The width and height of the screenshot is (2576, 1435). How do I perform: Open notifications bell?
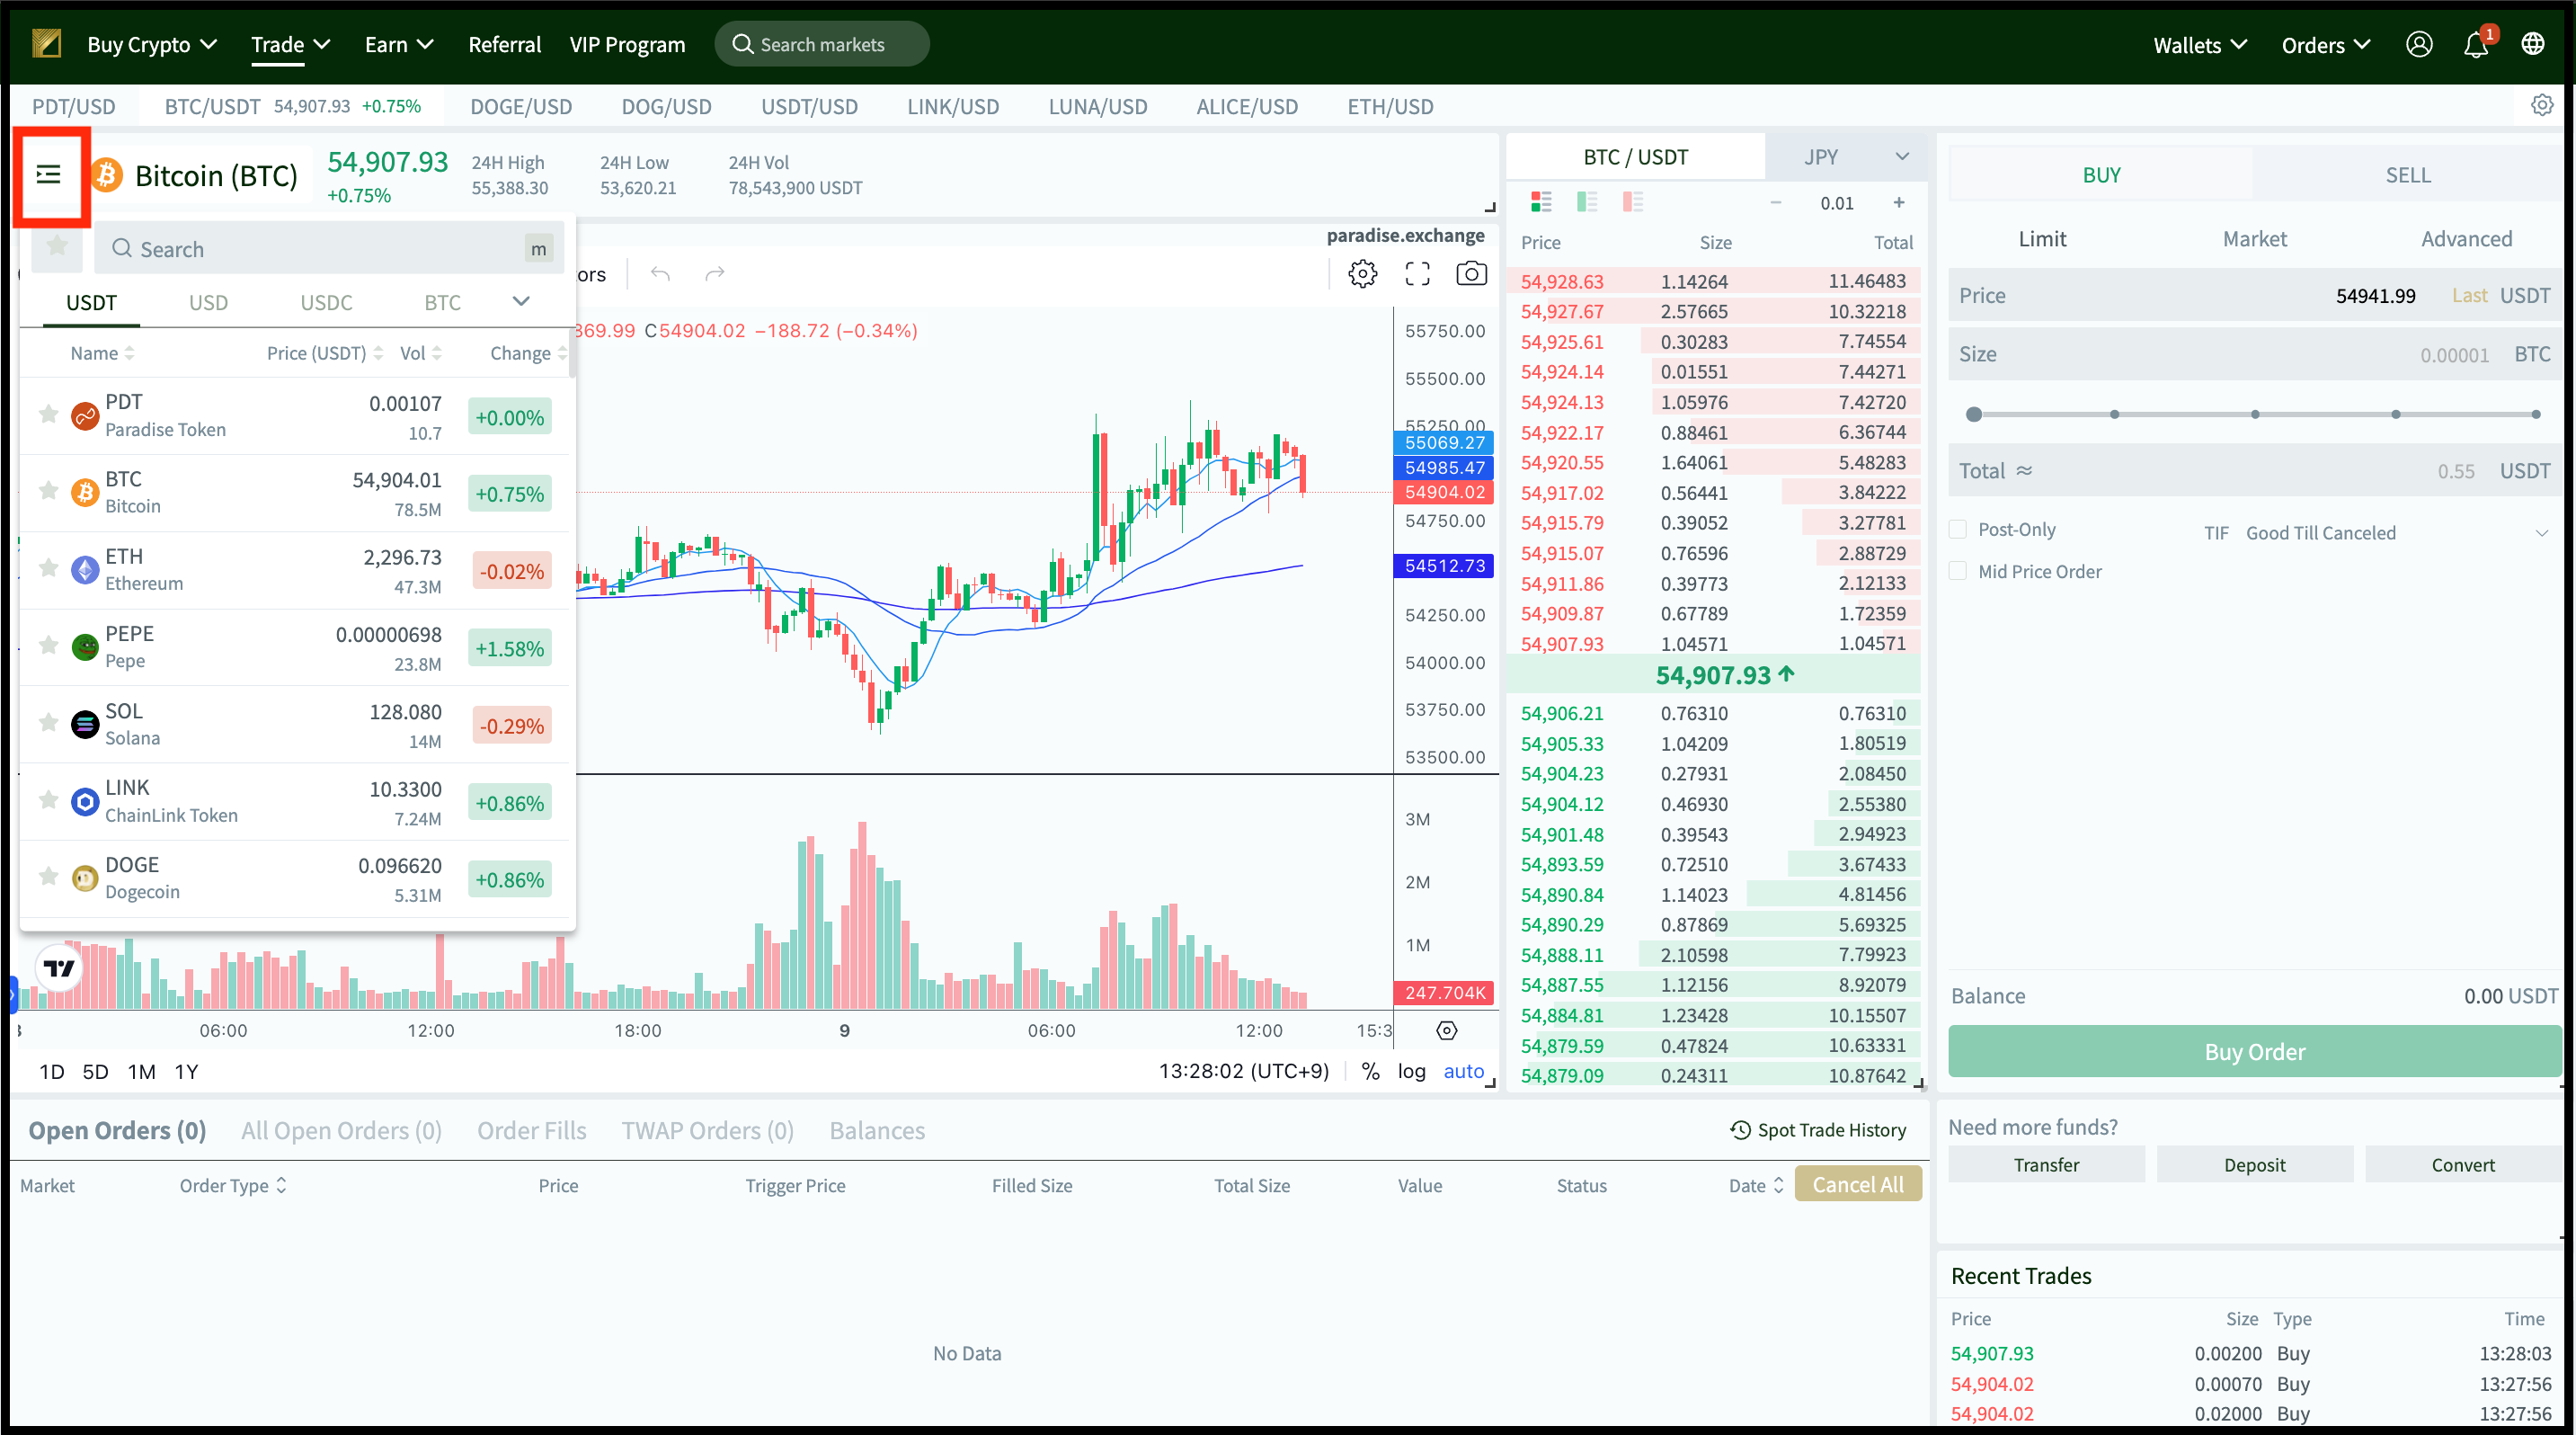(2475, 45)
